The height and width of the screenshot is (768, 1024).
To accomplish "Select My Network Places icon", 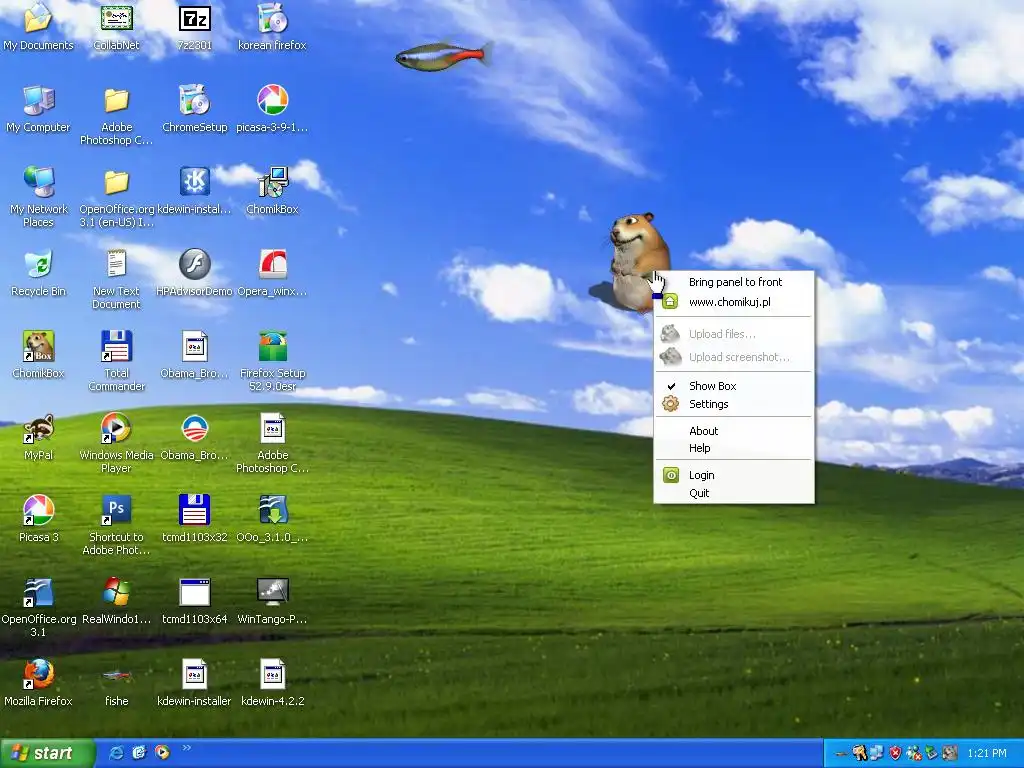I will click(x=39, y=196).
